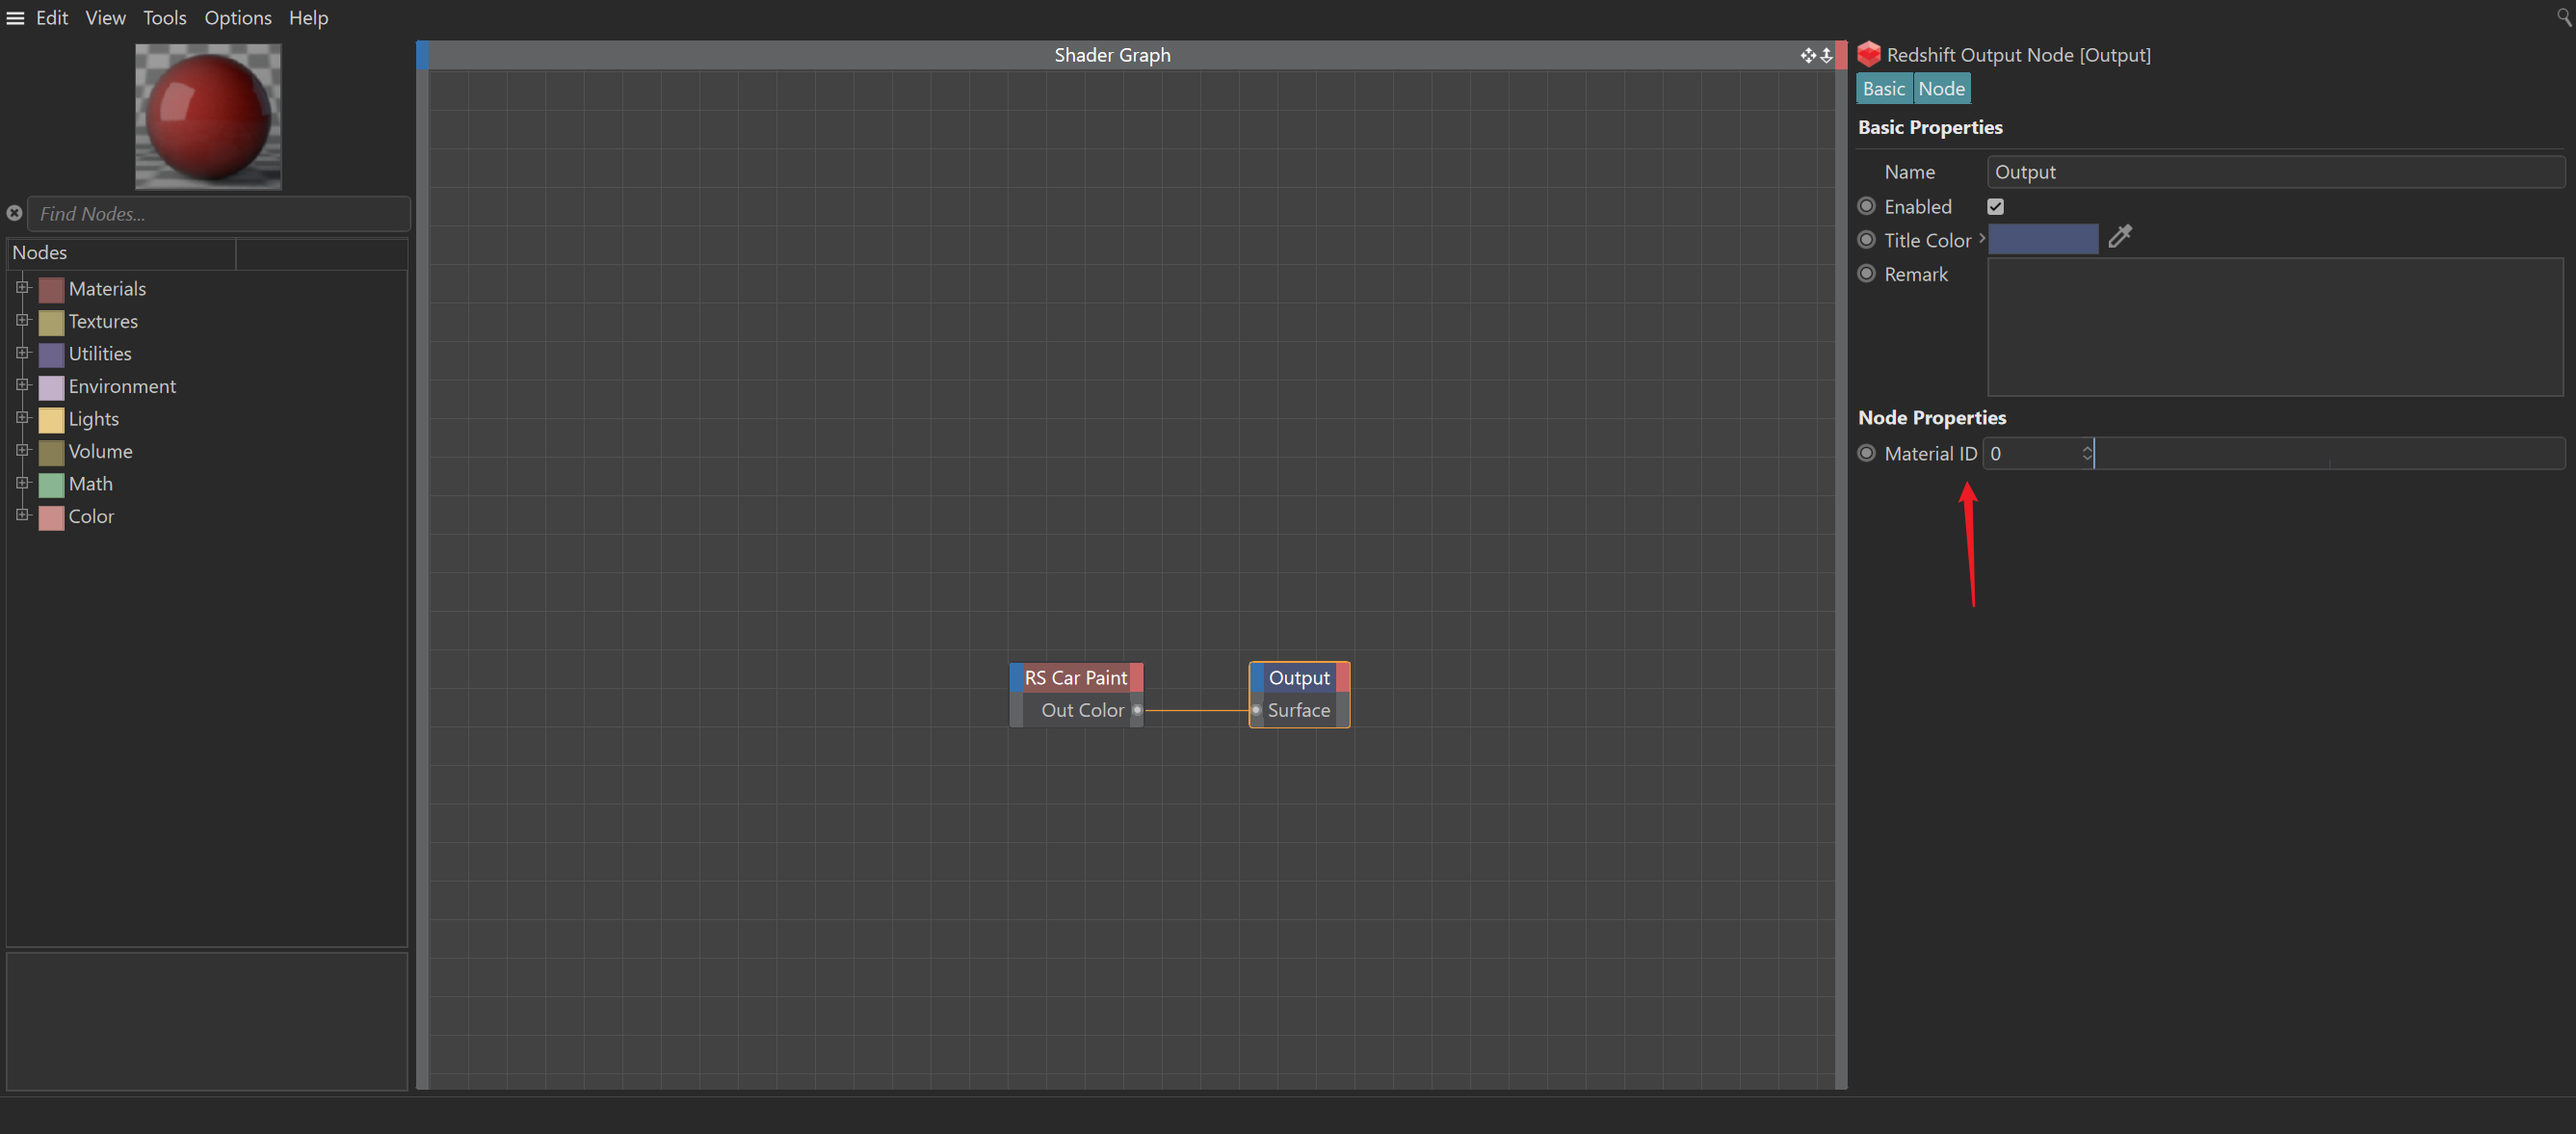
Task: Open the Edit menu
Action: (x=52, y=18)
